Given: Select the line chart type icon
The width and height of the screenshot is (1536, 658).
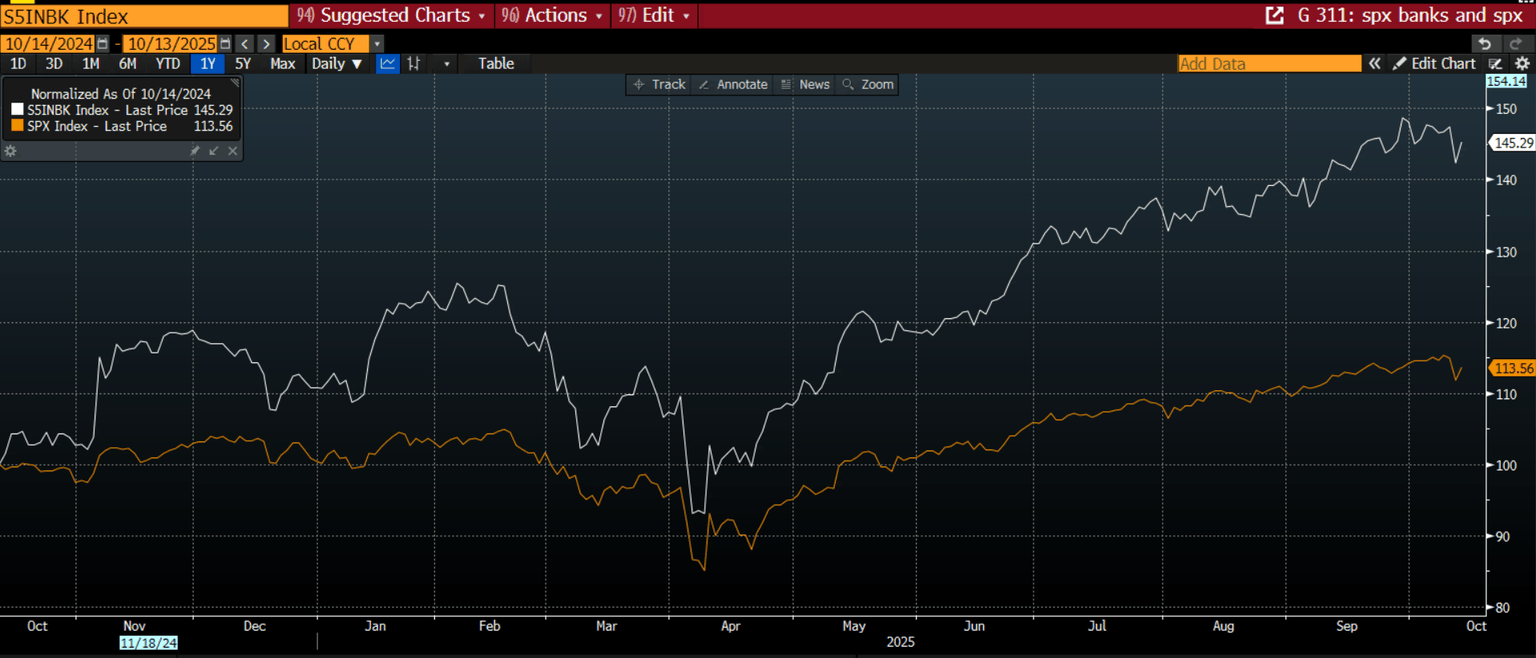Looking at the screenshot, I should click(x=387, y=63).
